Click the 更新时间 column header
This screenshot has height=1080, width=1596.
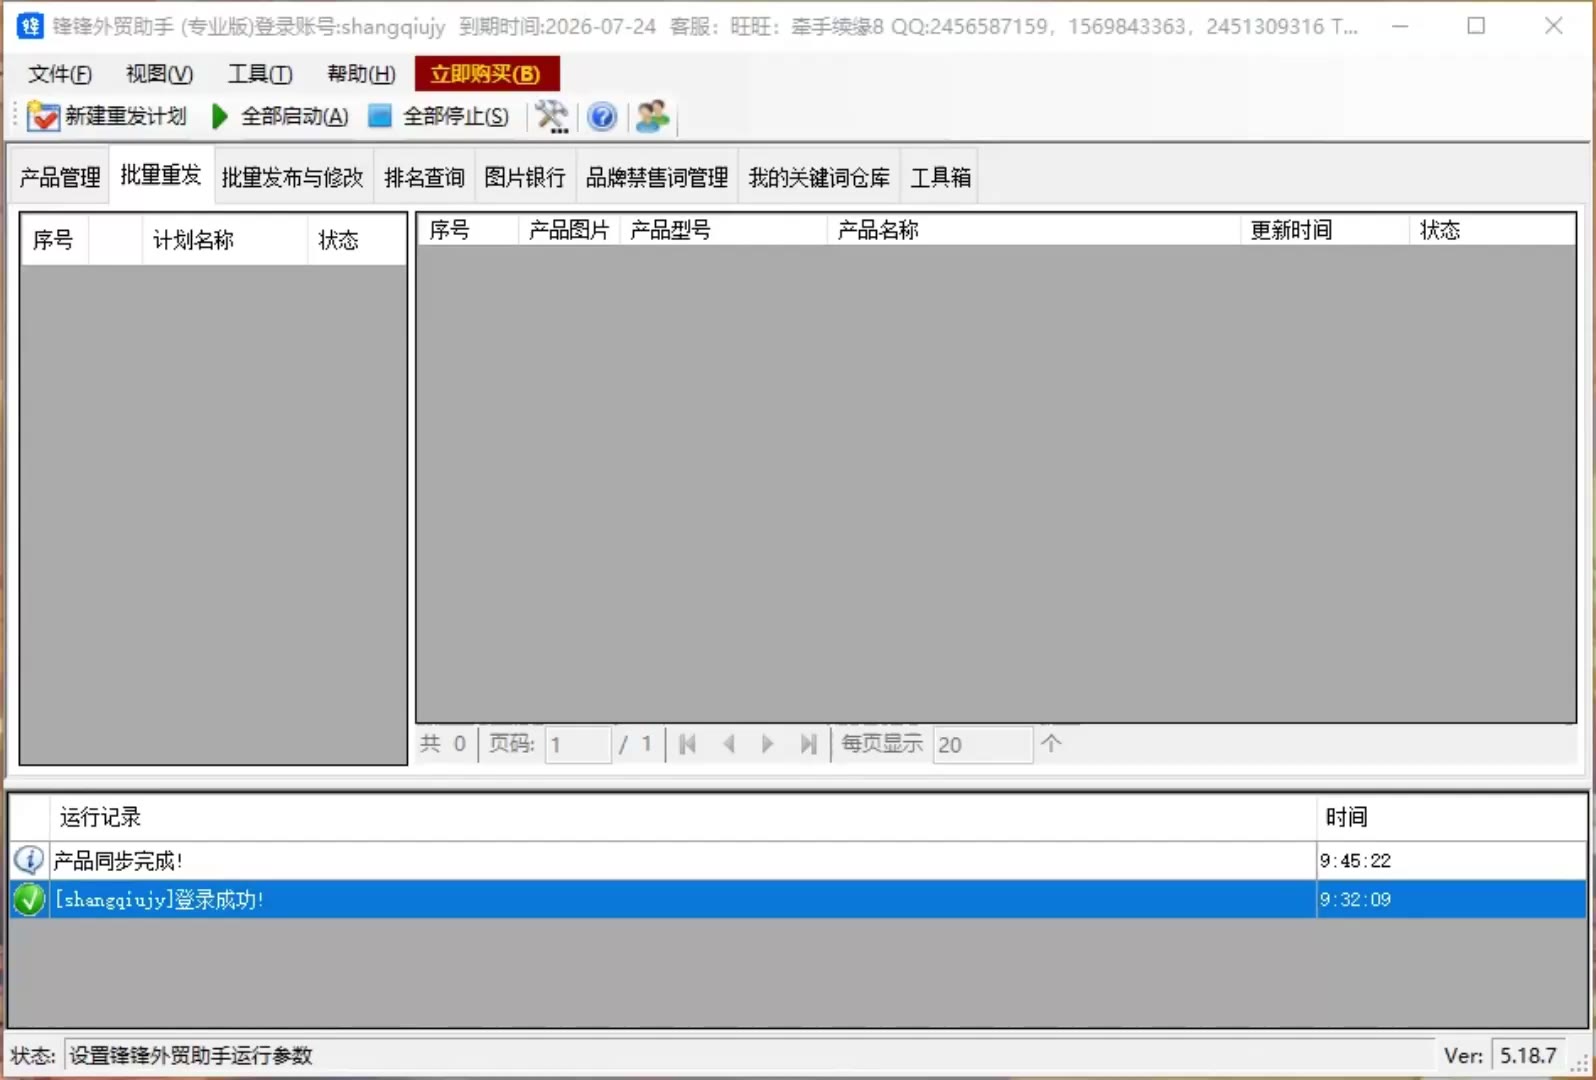(x=1325, y=230)
